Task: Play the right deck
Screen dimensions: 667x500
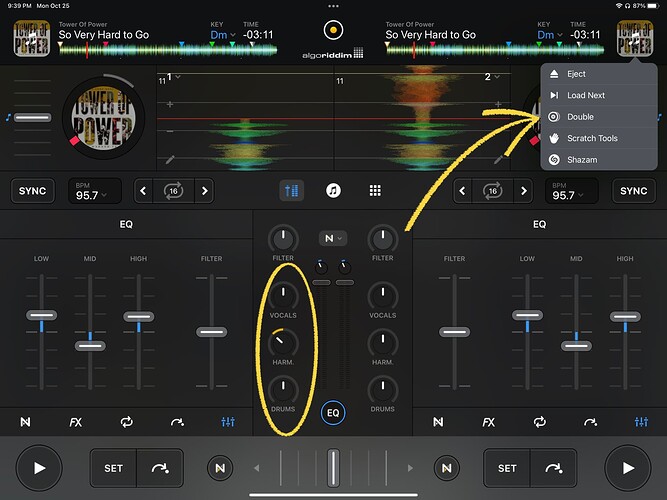Action: coord(628,468)
